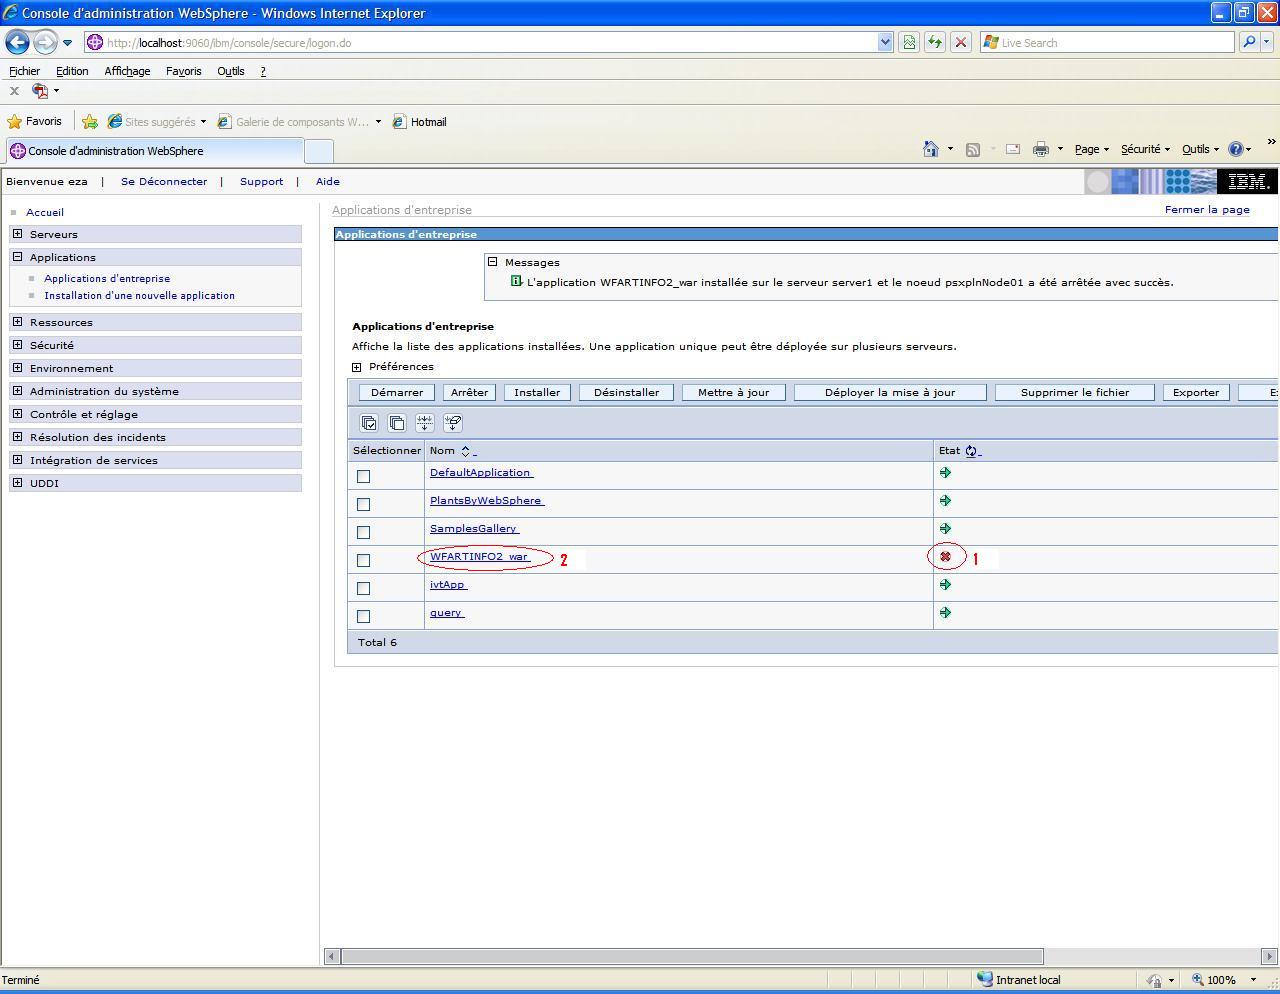
Task: Expand the Préférences section
Action: pos(357,367)
